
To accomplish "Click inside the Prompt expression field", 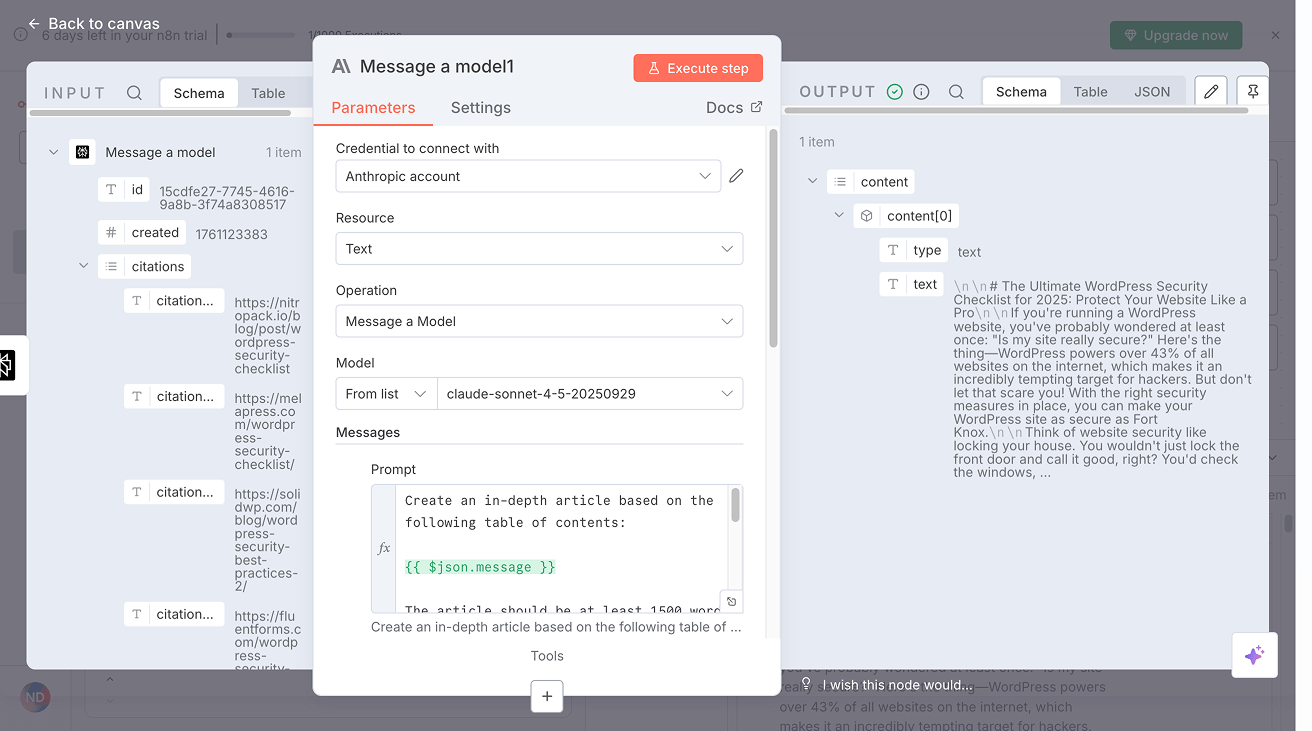I will coord(560,549).
